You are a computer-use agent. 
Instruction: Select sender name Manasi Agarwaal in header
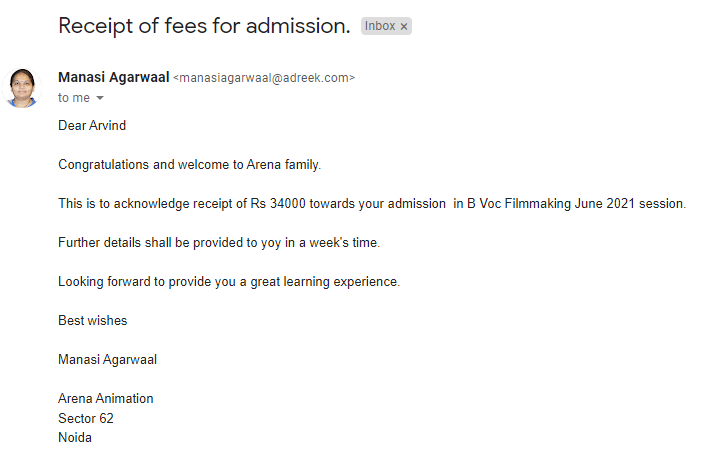click(114, 78)
